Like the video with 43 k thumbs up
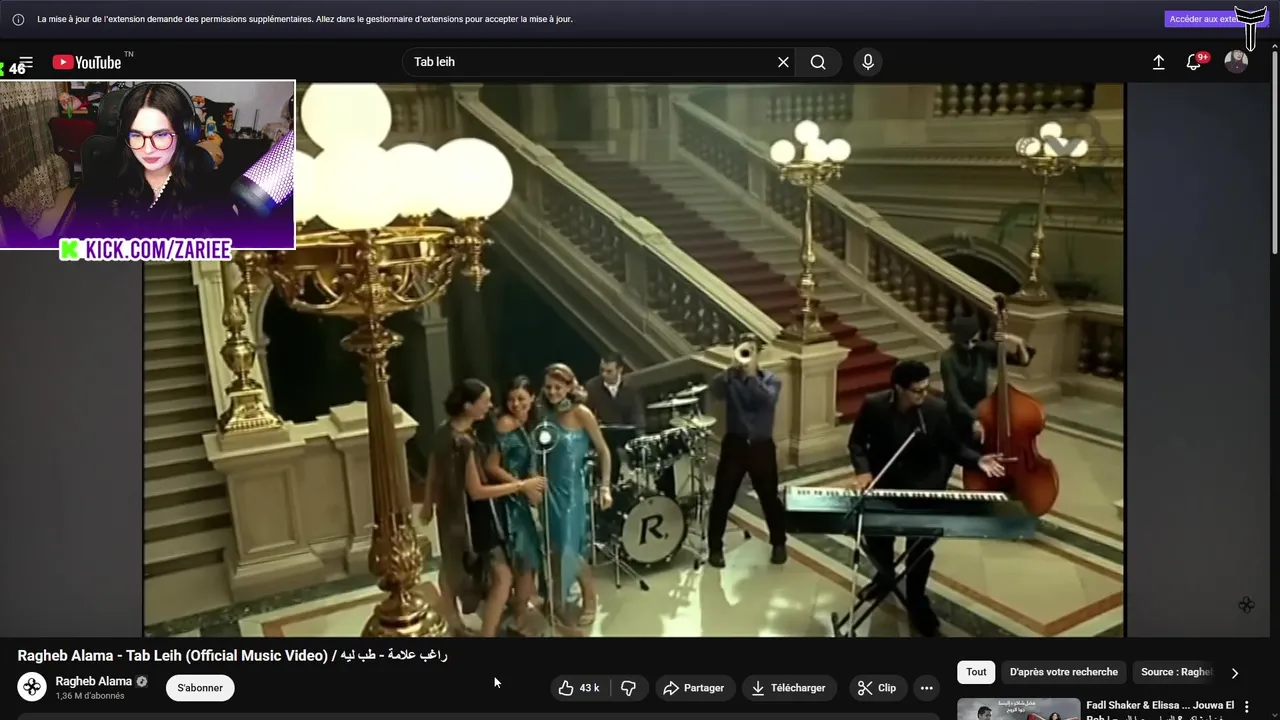The image size is (1280, 720). click(x=579, y=688)
